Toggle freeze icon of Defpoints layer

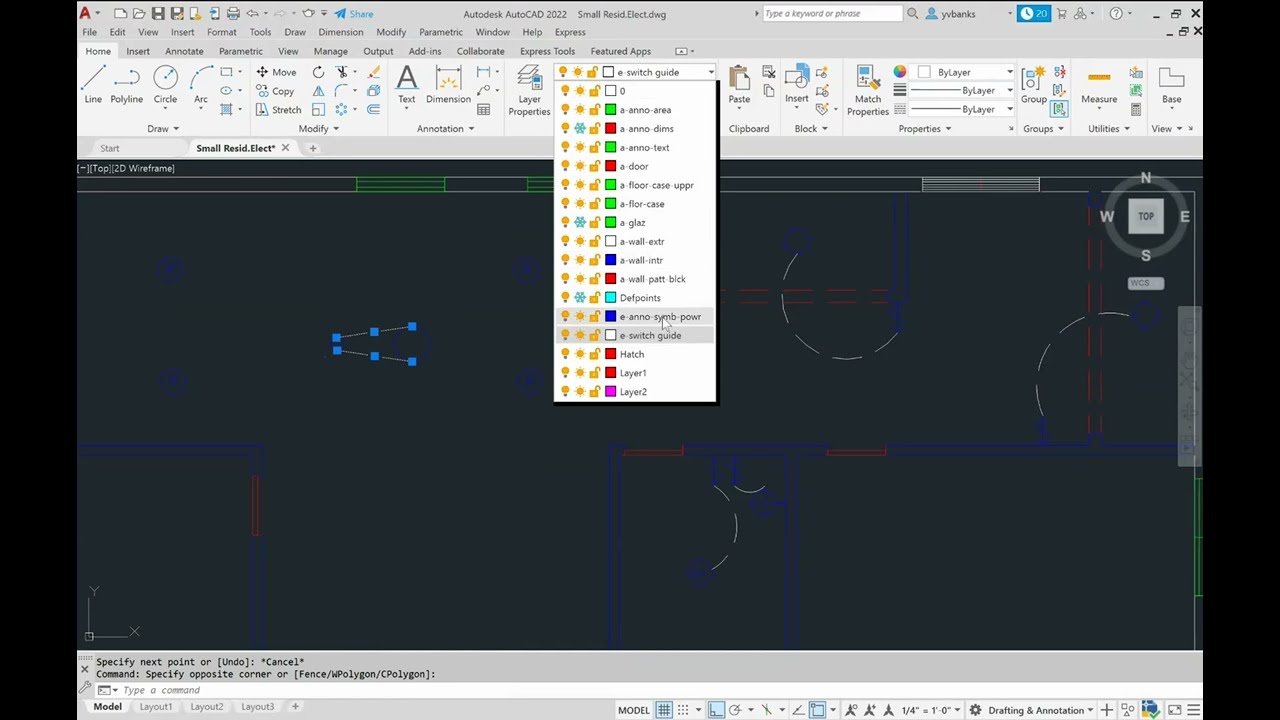click(580, 297)
